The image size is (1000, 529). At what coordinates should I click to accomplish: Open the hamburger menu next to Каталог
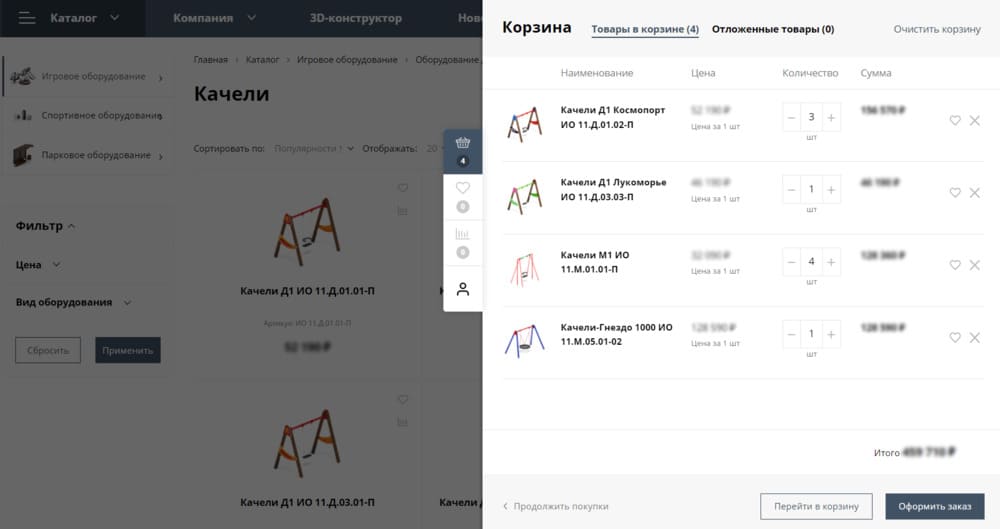(27, 18)
